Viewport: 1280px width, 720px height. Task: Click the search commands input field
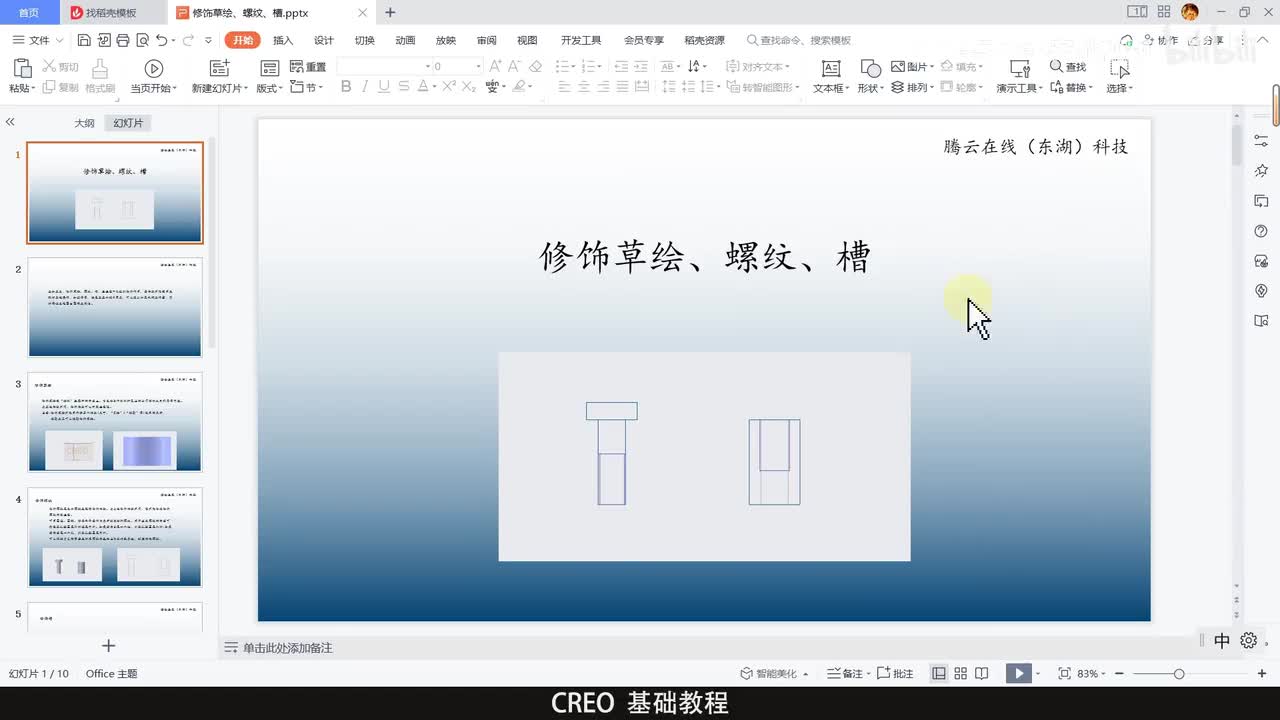coord(798,40)
